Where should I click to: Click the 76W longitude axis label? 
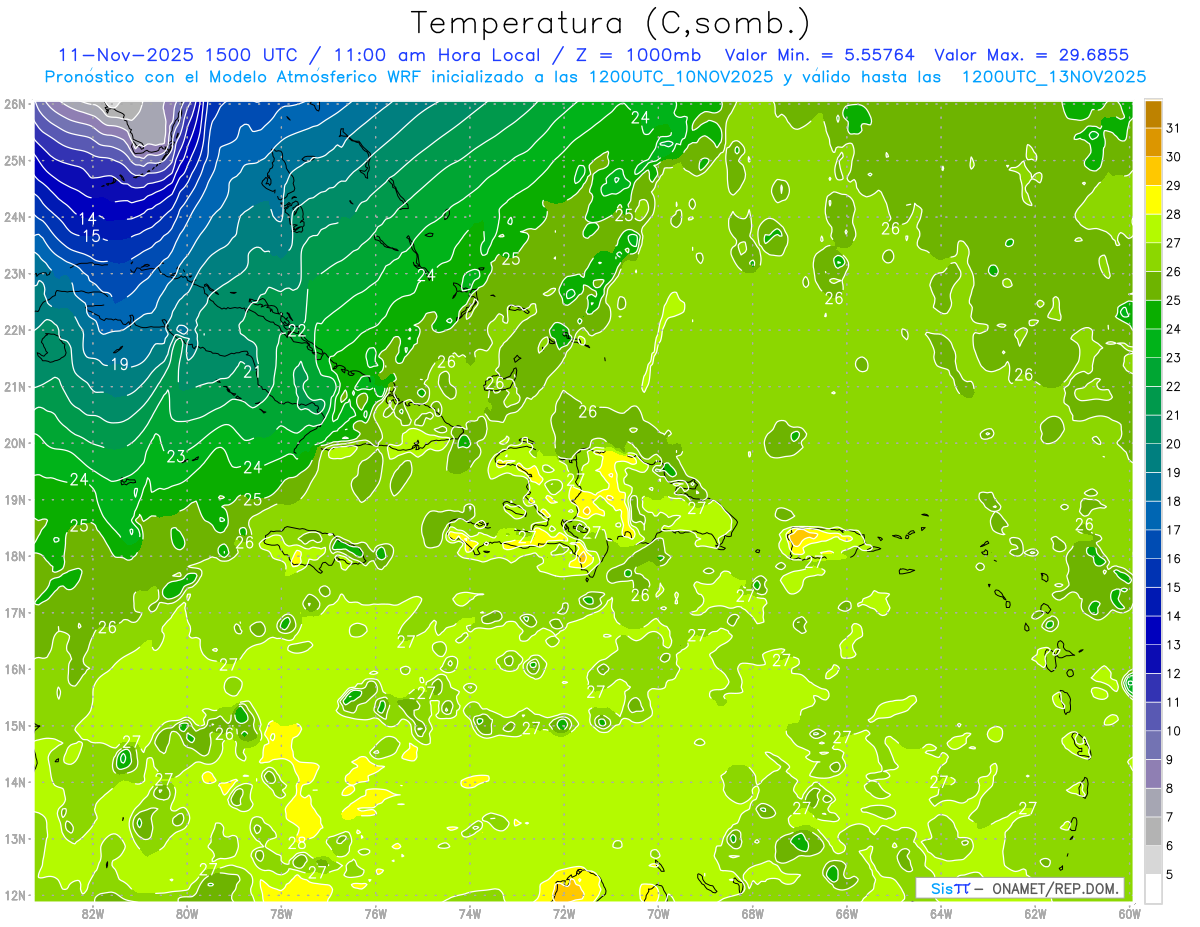[x=375, y=912]
